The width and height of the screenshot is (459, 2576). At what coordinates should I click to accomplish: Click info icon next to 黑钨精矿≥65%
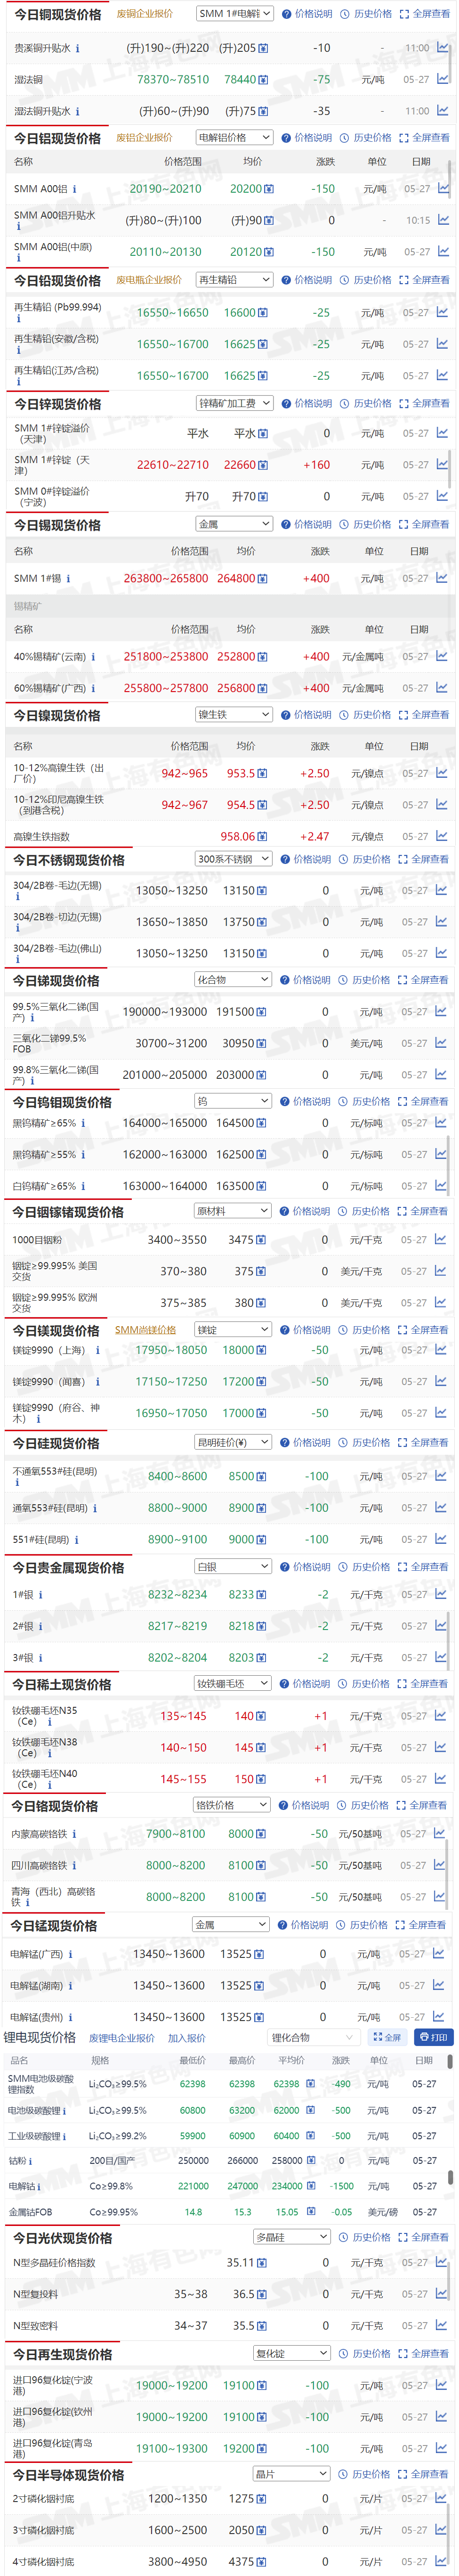point(83,1124)
